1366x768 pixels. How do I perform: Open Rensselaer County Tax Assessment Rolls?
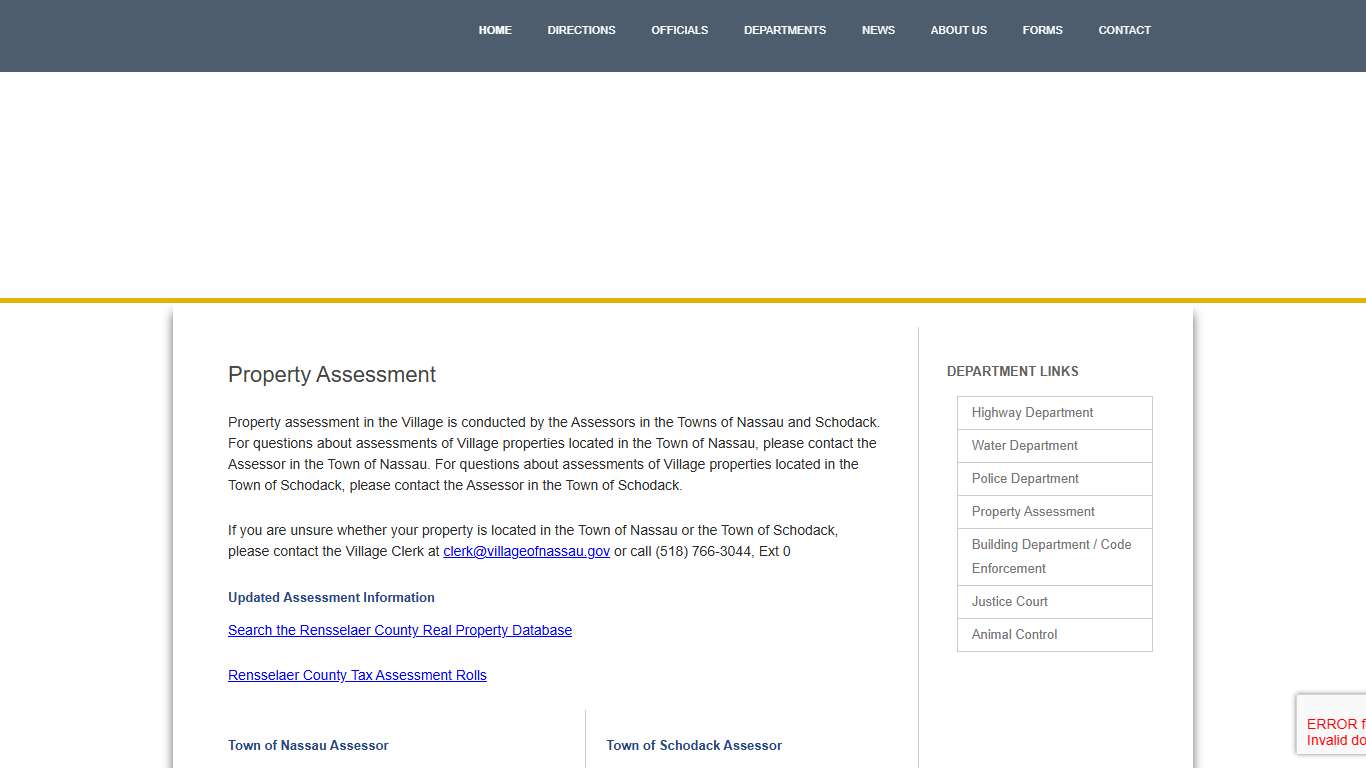click(x=357, y=675)
